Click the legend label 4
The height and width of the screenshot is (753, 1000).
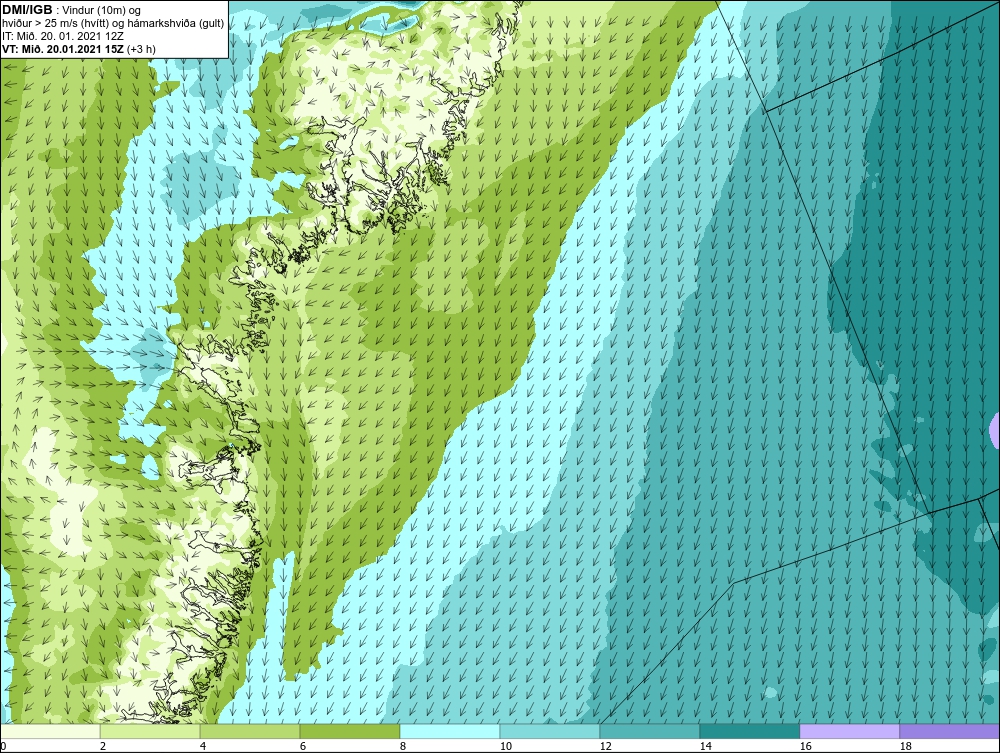pos(203,746)
